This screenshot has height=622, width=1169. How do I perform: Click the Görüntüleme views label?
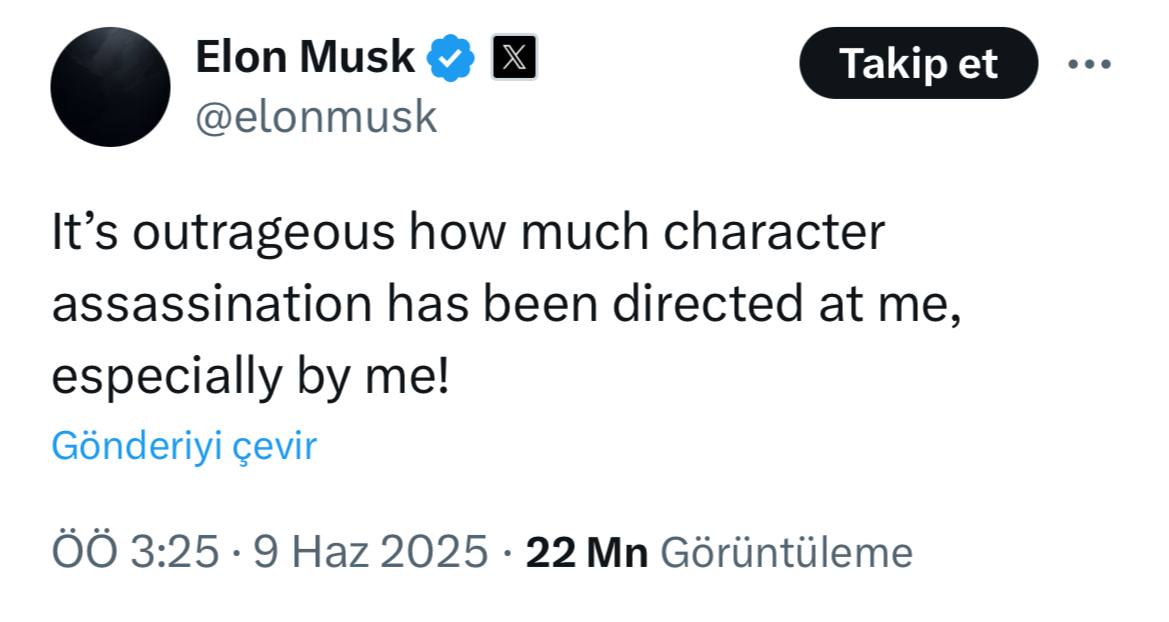787,553
